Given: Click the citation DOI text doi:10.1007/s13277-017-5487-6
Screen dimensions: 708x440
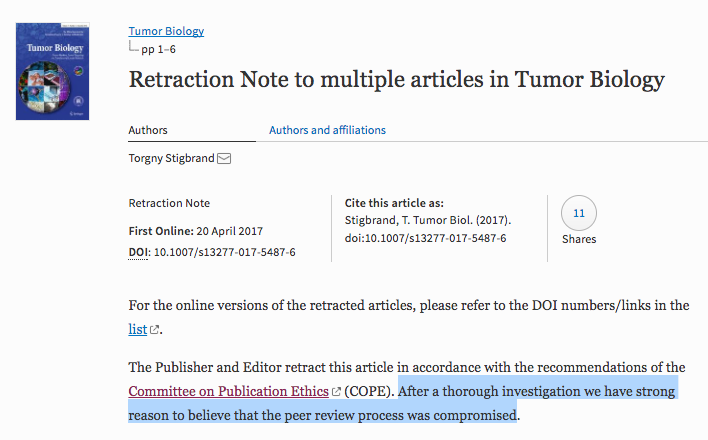Looking at the screenshot, I should click(425, 238).
